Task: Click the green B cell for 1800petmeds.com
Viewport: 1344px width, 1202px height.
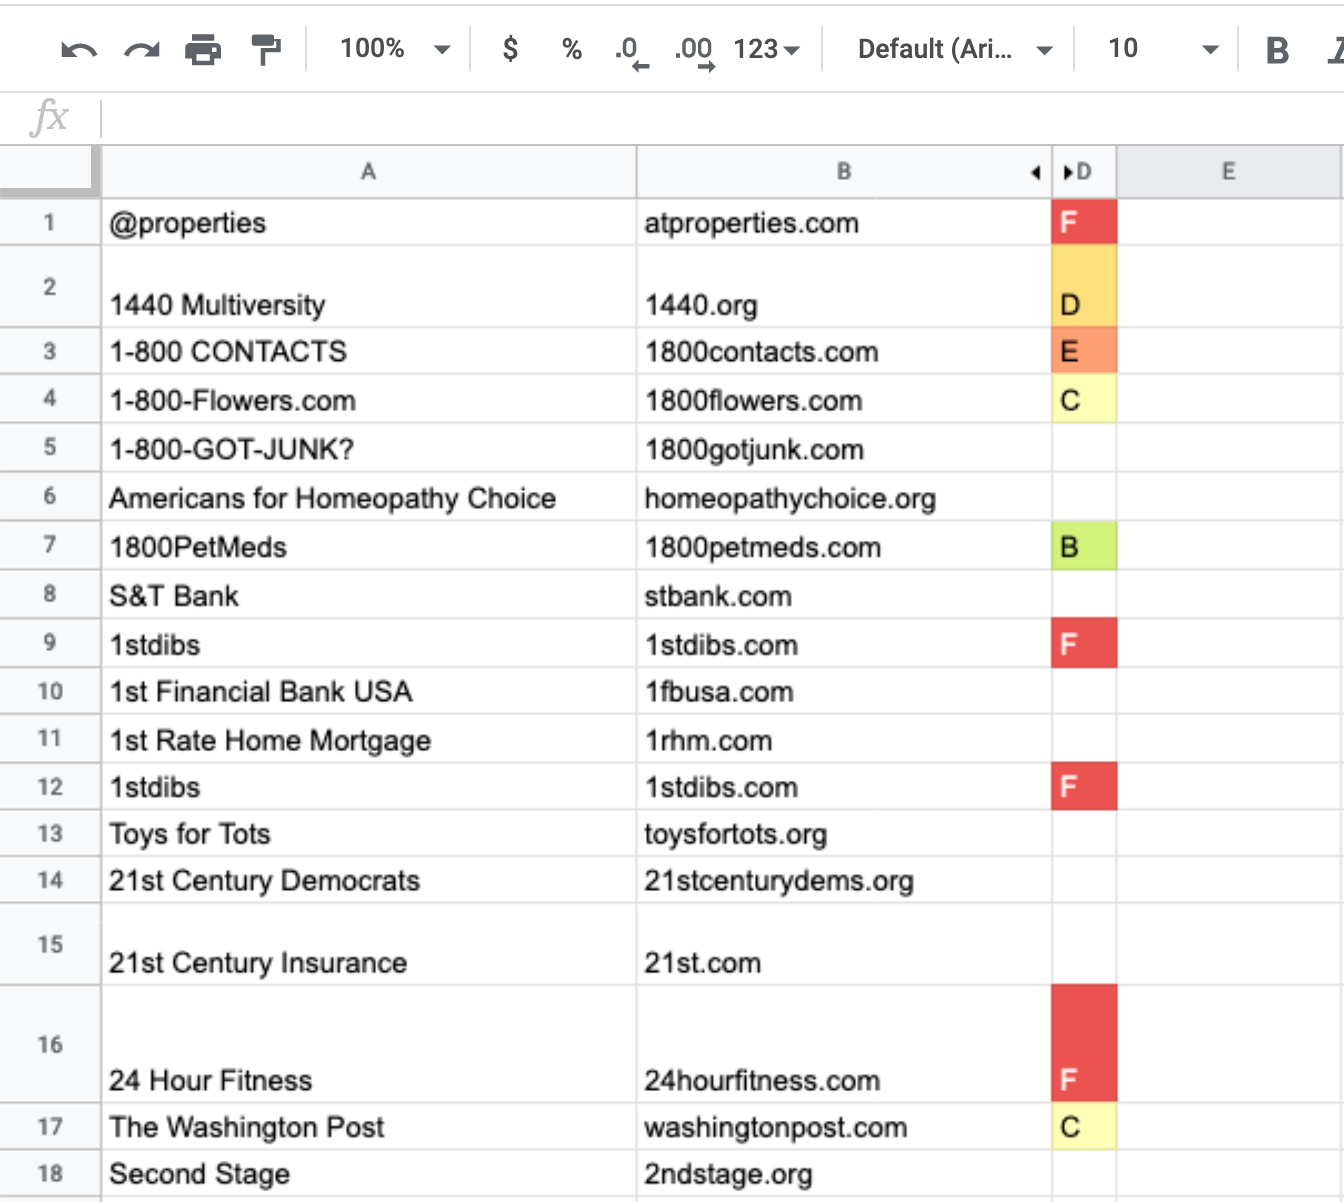Action: [1084, 546]
